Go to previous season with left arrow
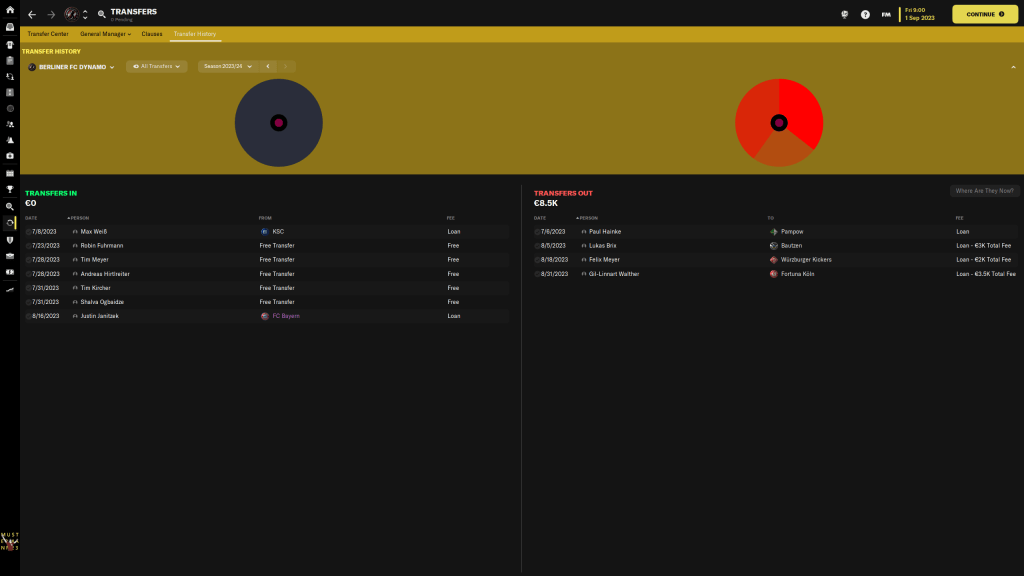 [267, 67]
